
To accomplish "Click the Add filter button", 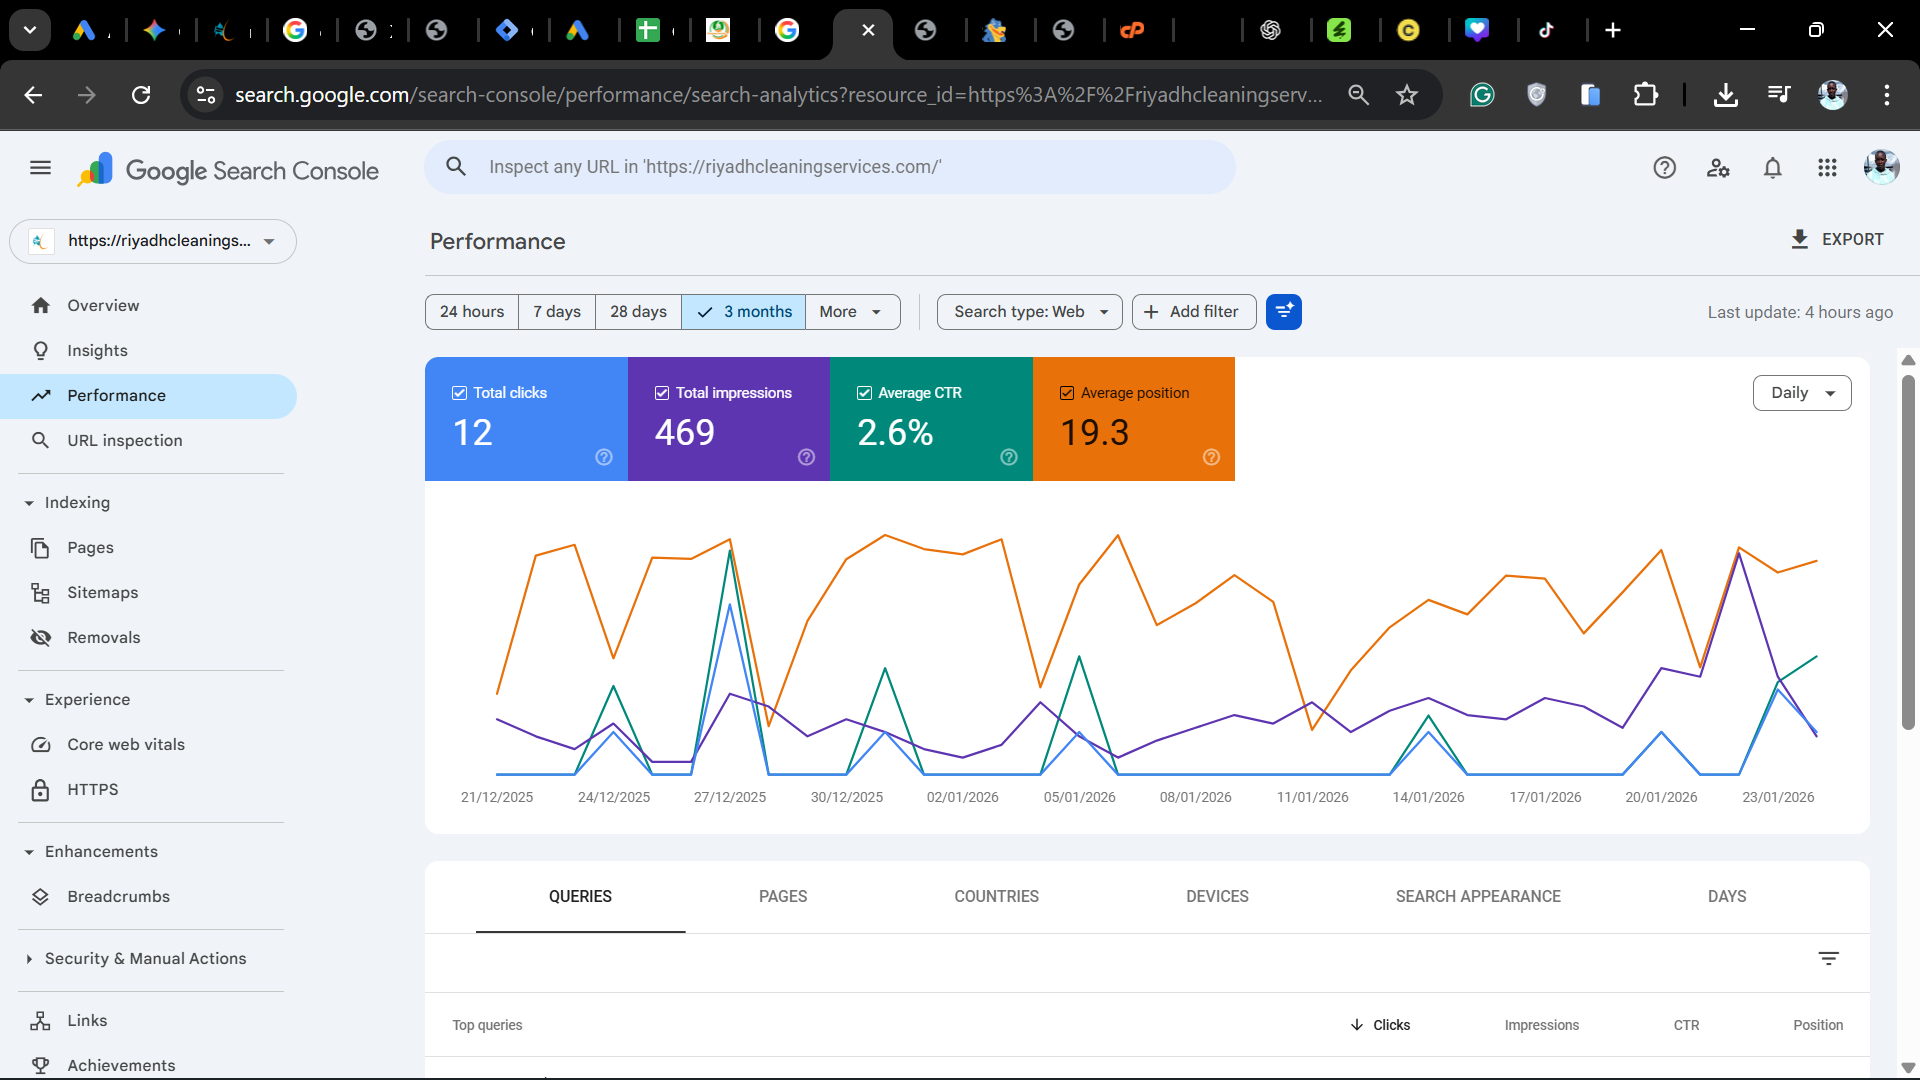I will pyautogui.click(x=1193, y=311).
